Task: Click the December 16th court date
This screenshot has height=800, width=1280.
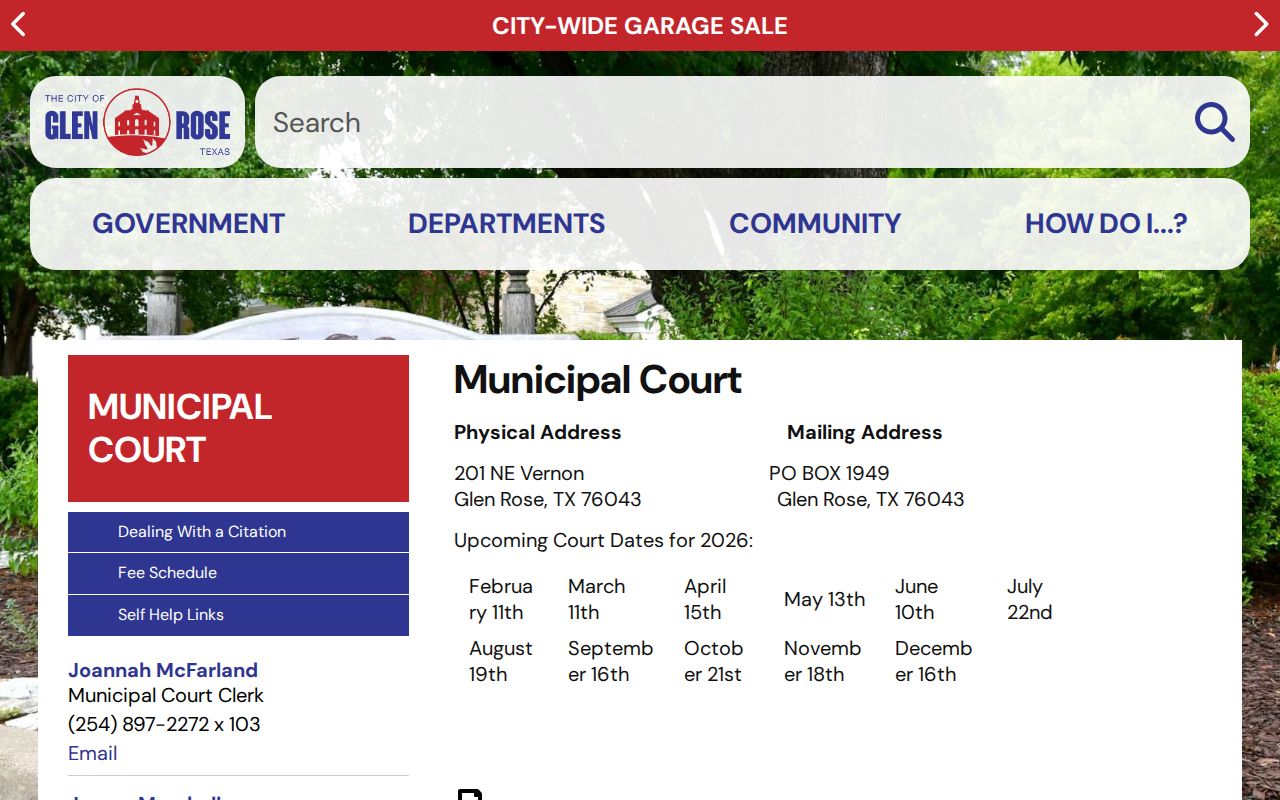Action: (934, 661)
